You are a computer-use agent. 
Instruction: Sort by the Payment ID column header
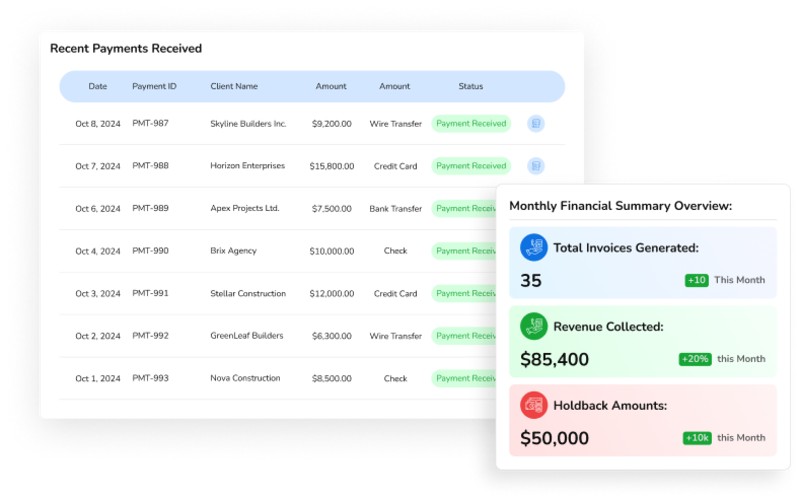(154, 86)
